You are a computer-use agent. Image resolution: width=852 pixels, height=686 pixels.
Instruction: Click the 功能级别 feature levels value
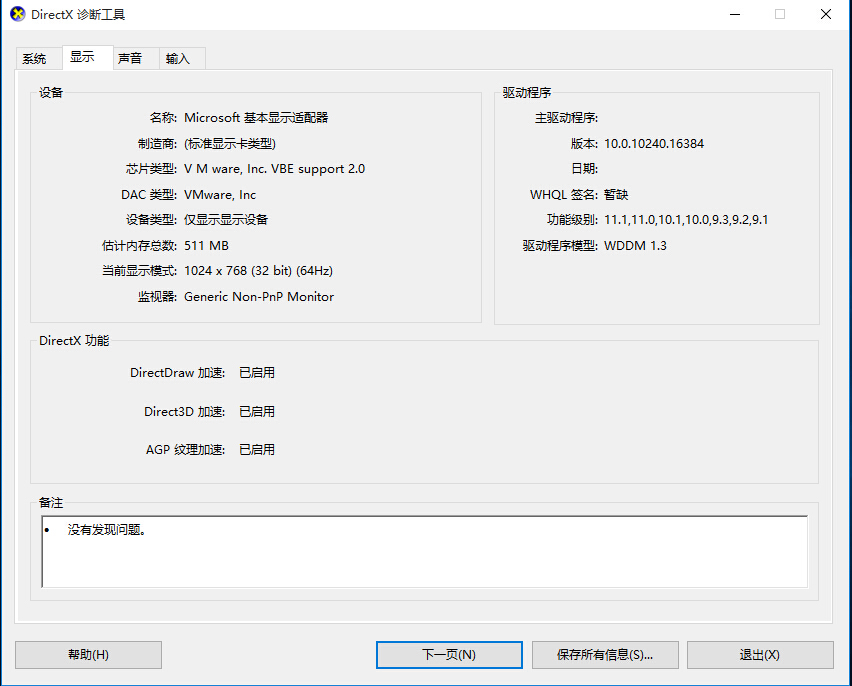tap(684, 219)
